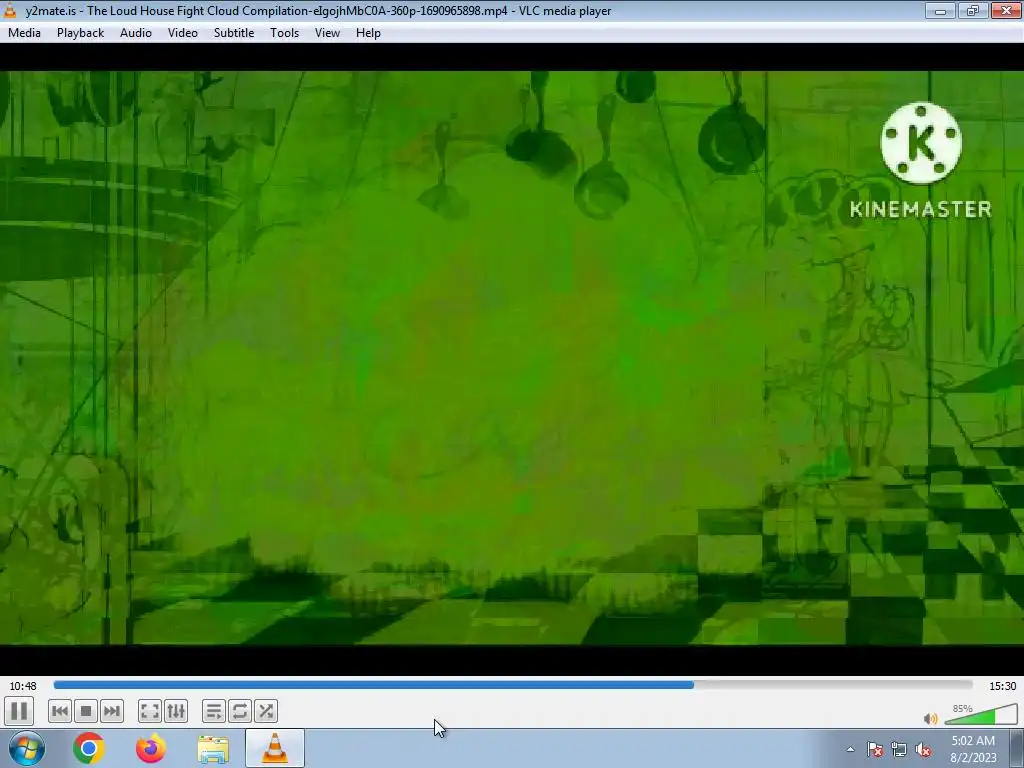The image size is (1024, 768).
Task: Open system volume tray icon
Action: (x=923, y=749)
